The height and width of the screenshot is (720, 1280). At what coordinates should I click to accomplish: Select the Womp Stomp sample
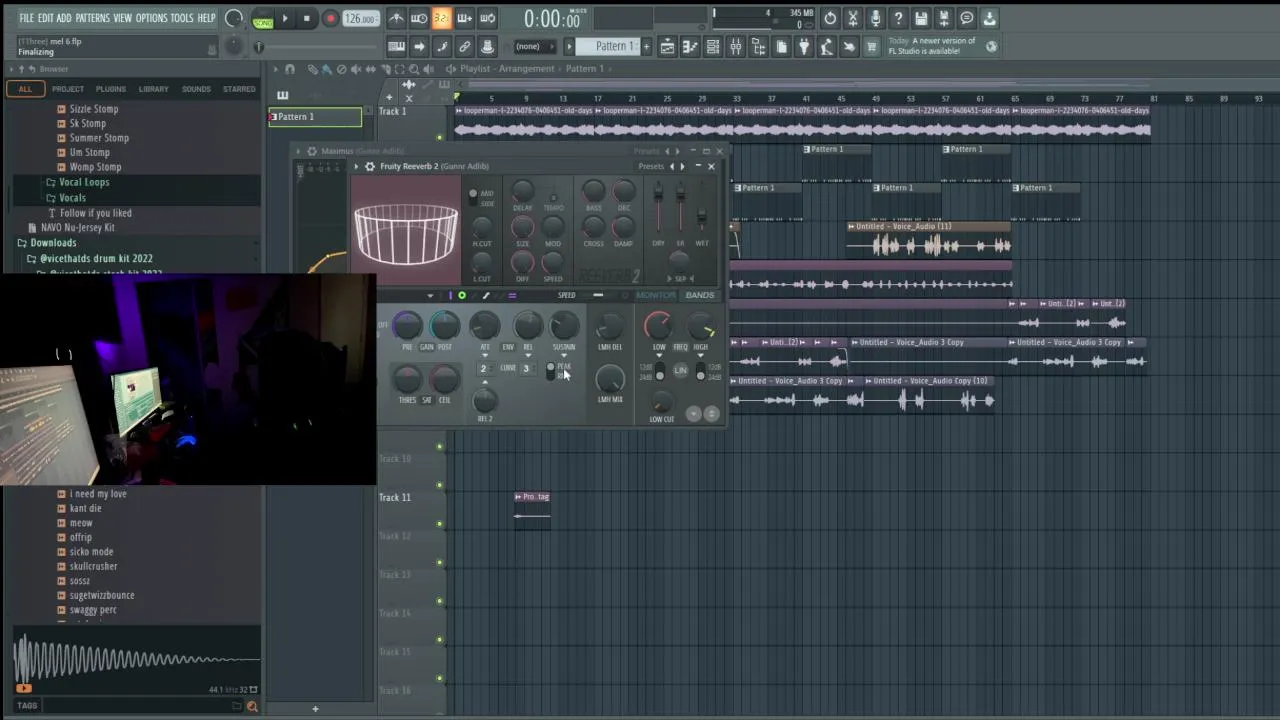pos(95,167)
